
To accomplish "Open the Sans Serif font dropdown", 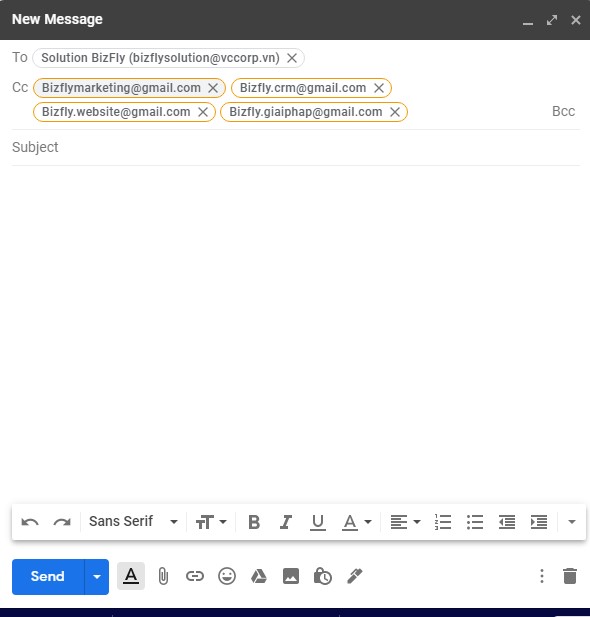I will point(133,522).
